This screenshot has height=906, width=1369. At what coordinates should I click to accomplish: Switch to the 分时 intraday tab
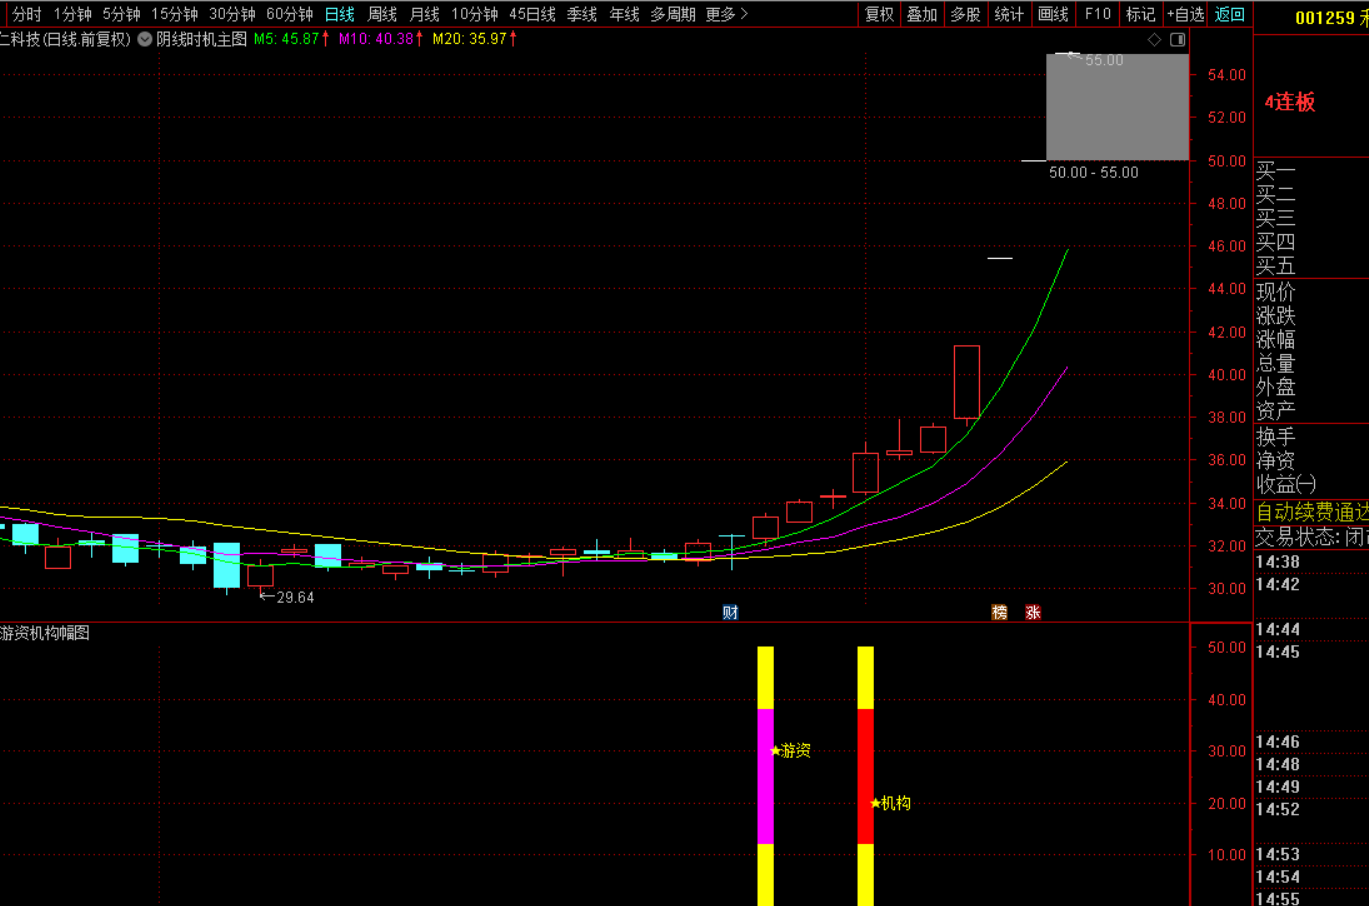(x=27, y=14)
